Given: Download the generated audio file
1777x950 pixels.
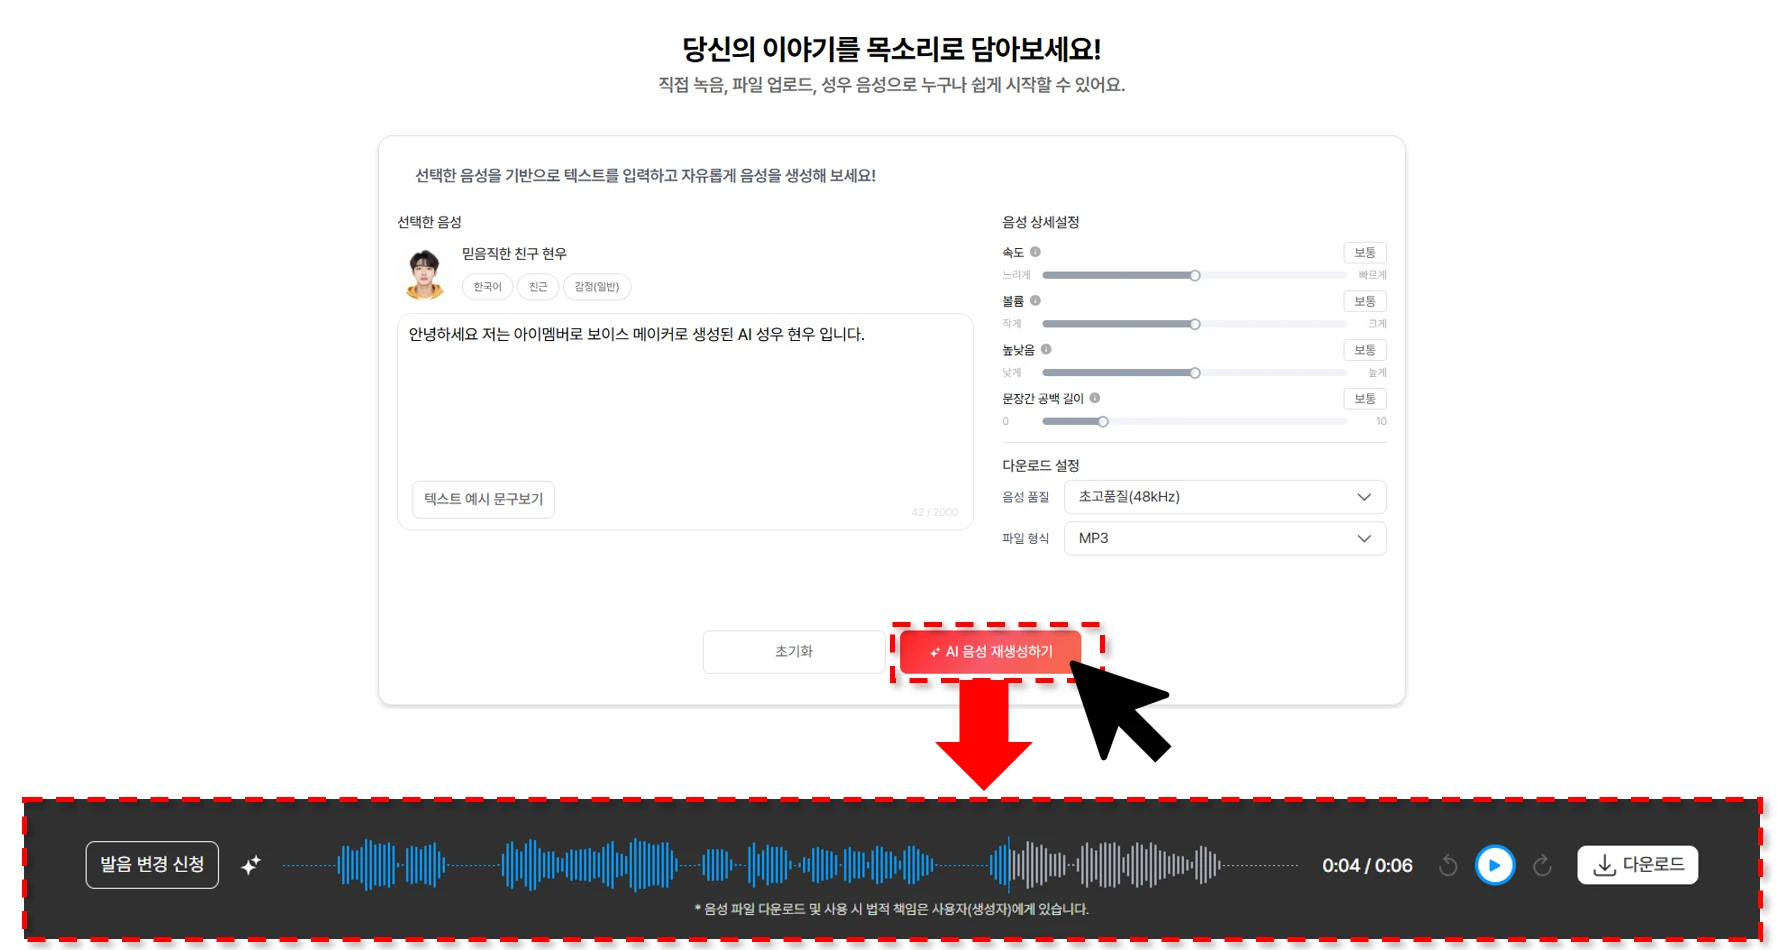Looking at the screenshot, I should pyautogui.click(x=1637, y=865).
